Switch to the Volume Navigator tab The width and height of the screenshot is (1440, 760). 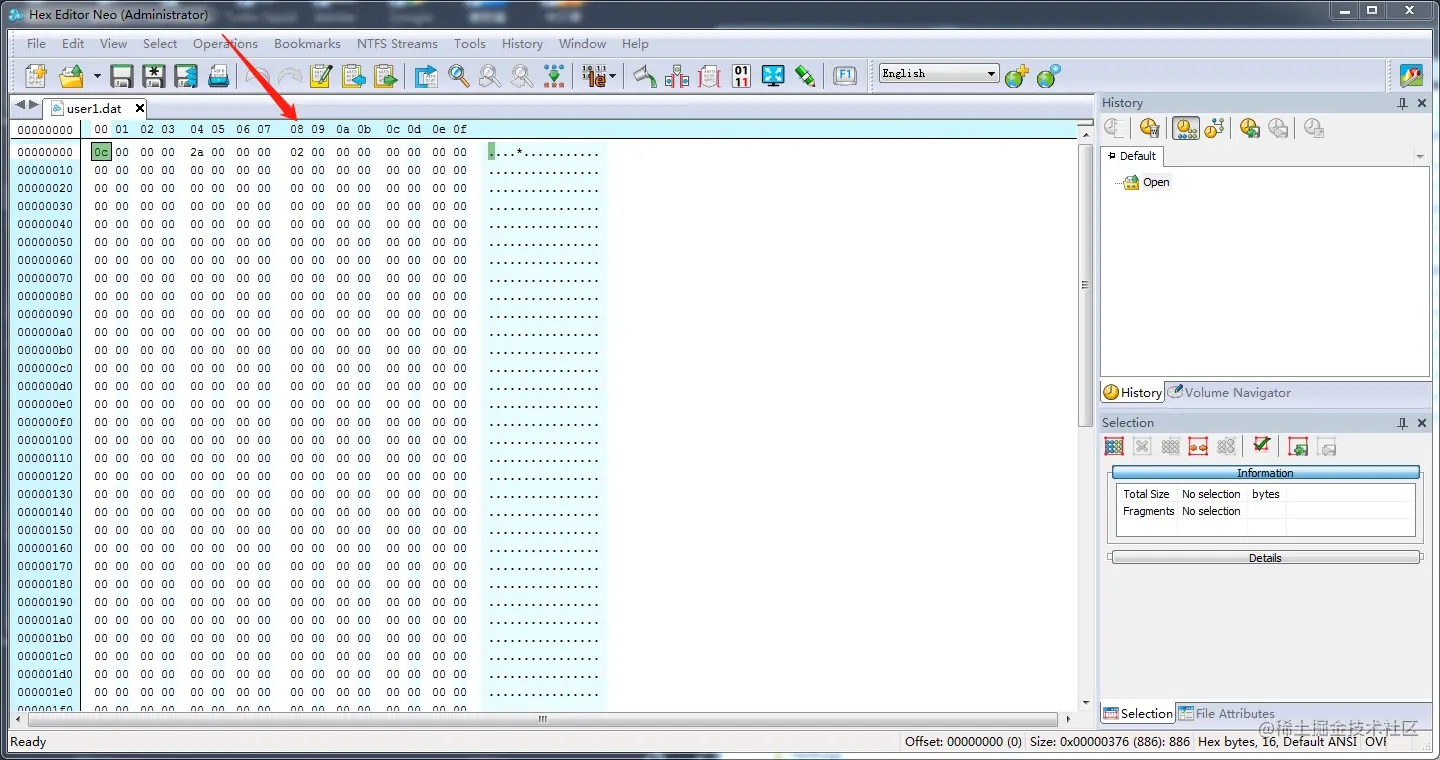pyautogui.click(x=1228, y=392)
